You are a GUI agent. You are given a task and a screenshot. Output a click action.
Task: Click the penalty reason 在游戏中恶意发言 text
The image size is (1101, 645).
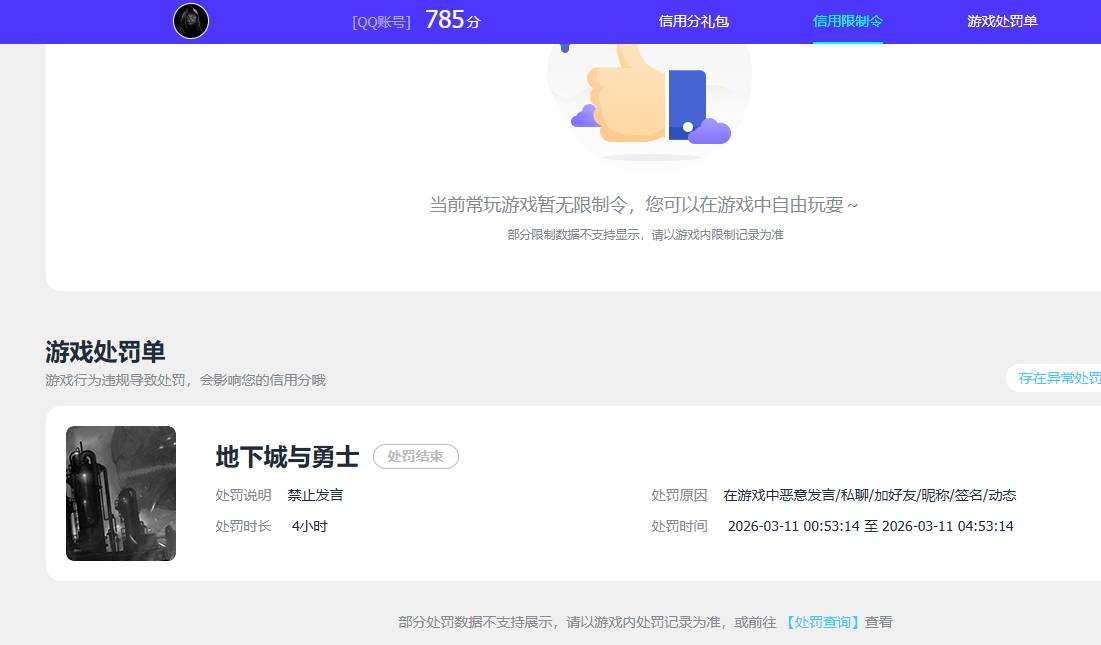pyautogui.click(x=869, y=495)
